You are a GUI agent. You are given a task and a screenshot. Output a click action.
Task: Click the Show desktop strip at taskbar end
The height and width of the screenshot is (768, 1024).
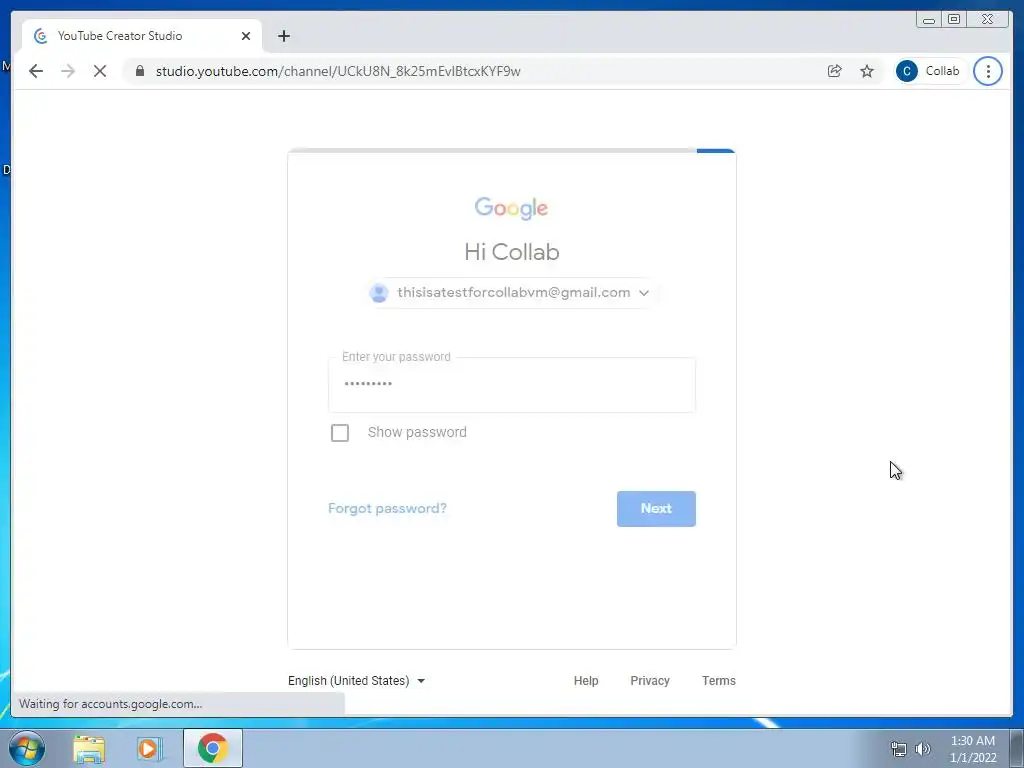(x=1017, y=748)
